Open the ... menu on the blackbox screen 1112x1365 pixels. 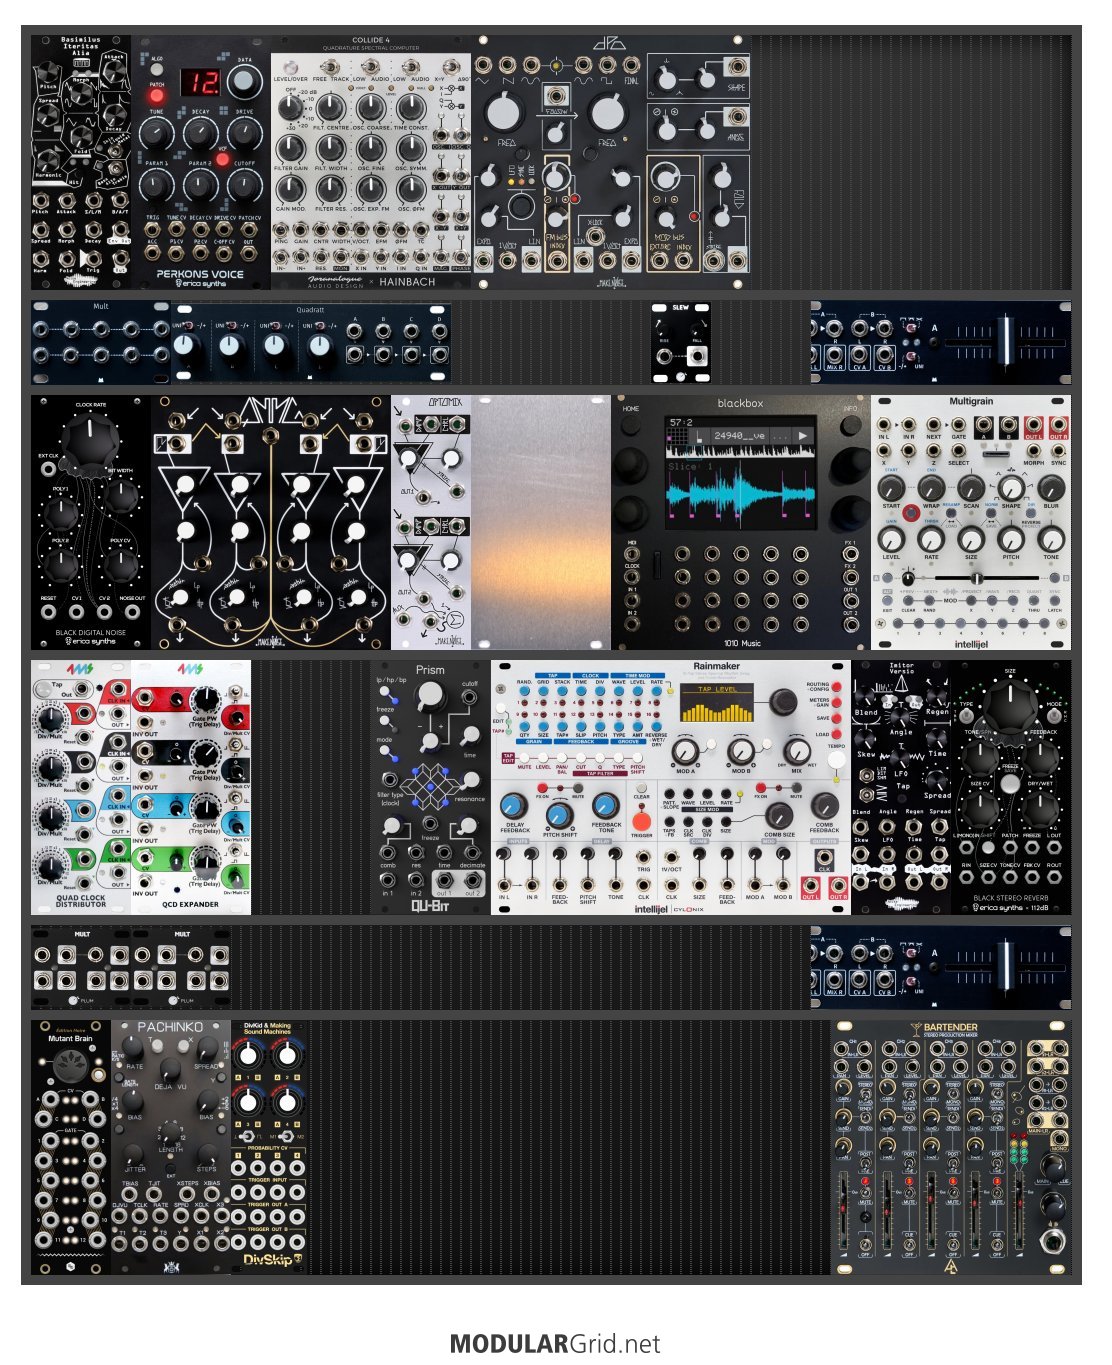pos(780,436)
